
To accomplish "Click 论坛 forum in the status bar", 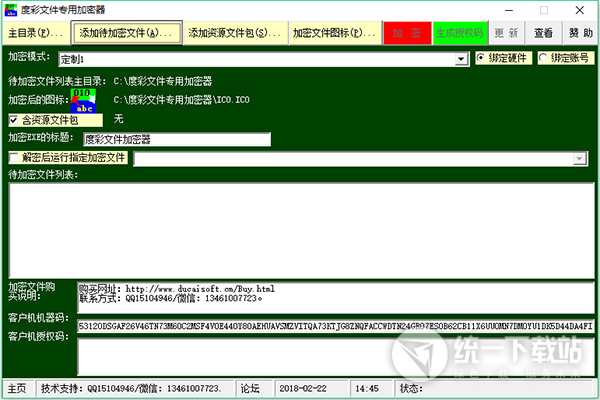I will 250,388.
